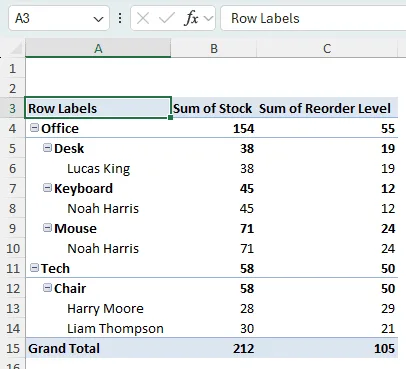Open the Insert Function fx button
The image size is (406, 369).
(x=191, y=18)
